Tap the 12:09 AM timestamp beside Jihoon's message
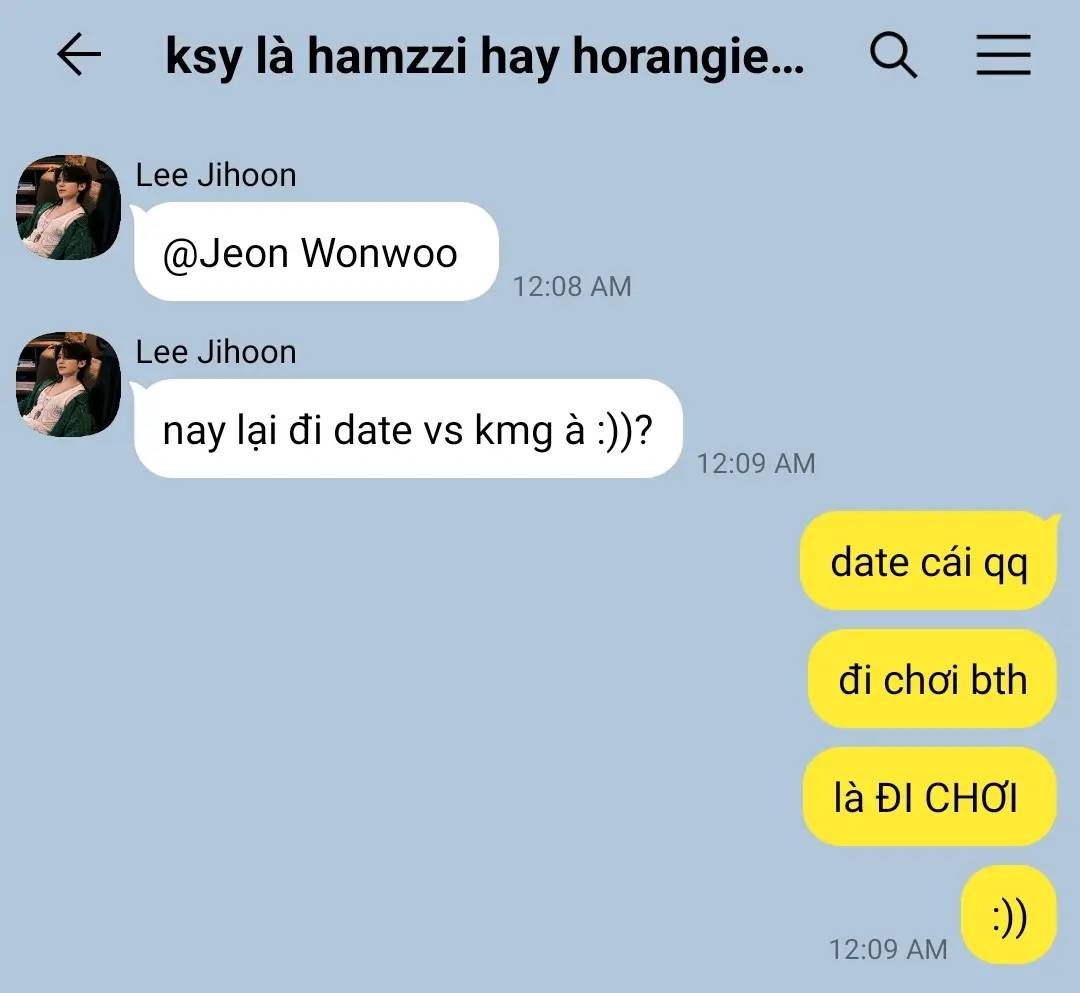The width and height of the screenshot is (1080, 993). coord(756,463)
